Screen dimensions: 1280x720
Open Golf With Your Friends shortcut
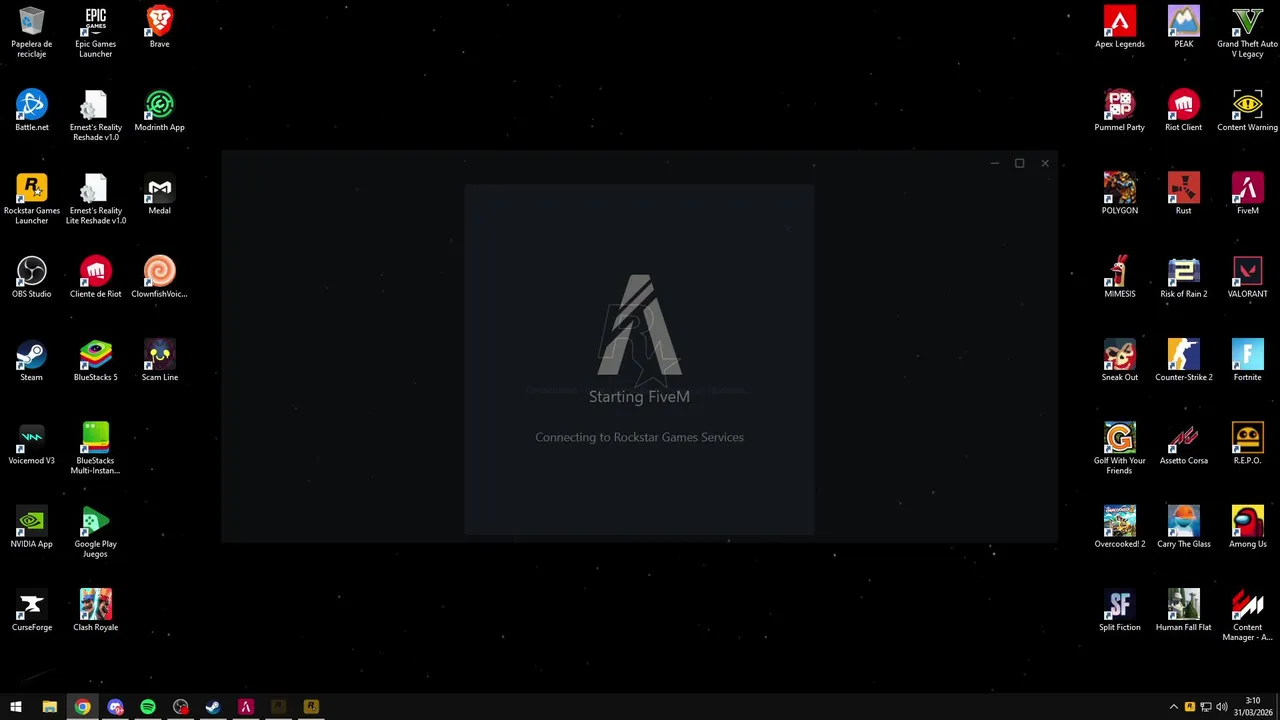point(1120,448)
